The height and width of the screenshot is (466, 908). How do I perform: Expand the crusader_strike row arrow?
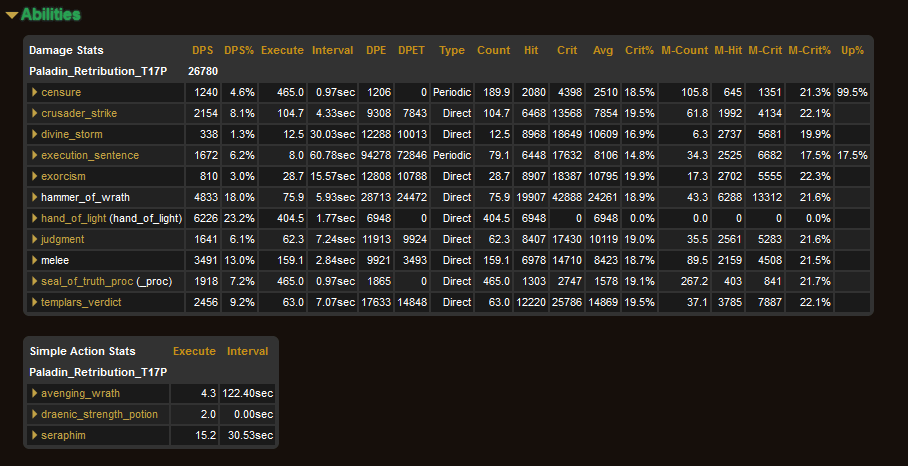pos(35,113)
